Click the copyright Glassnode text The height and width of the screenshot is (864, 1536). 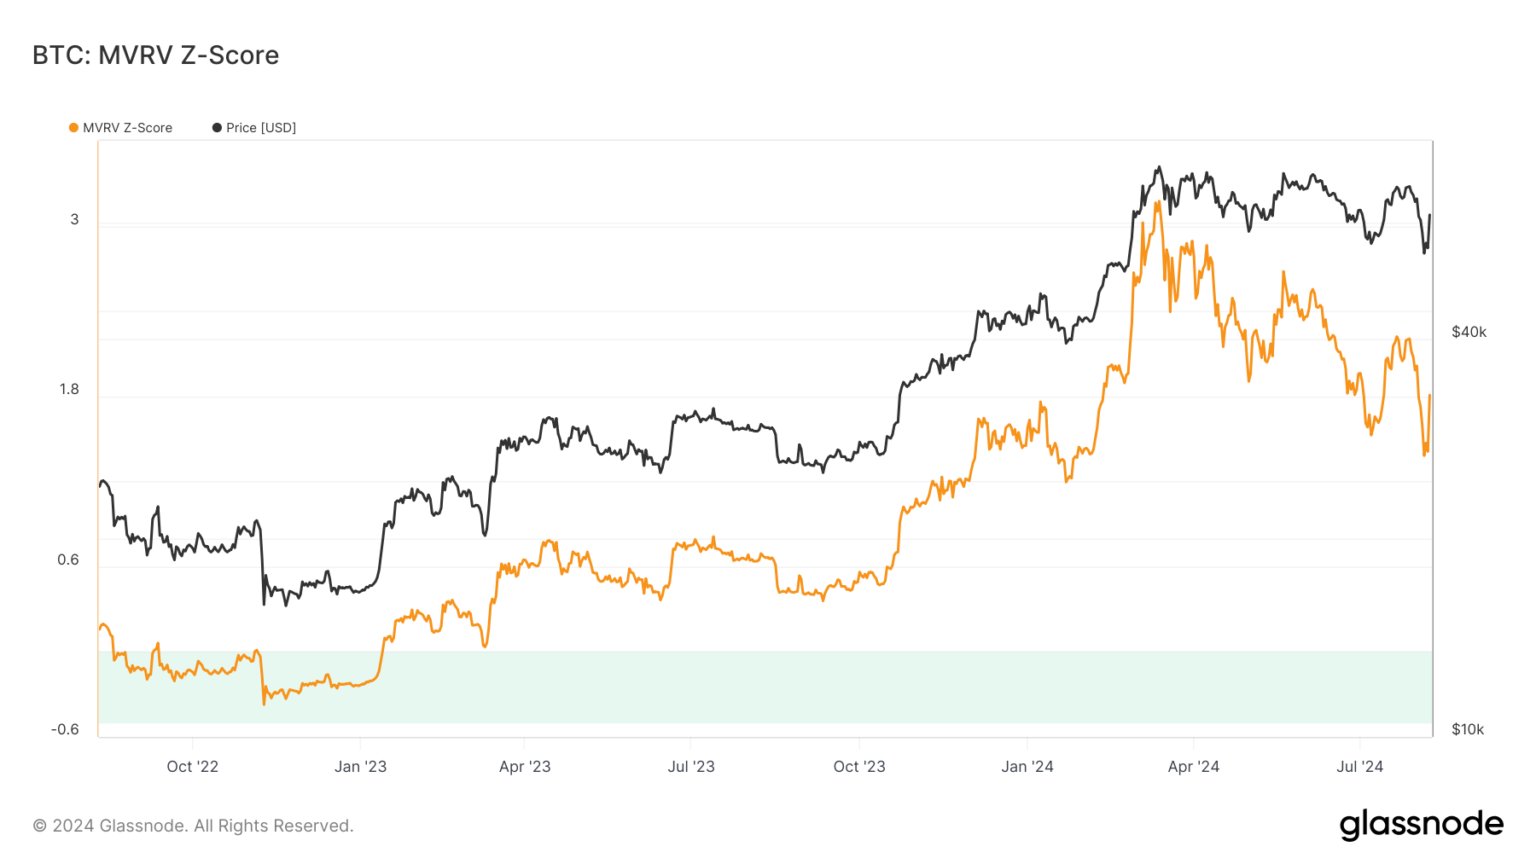coord(193,826)
